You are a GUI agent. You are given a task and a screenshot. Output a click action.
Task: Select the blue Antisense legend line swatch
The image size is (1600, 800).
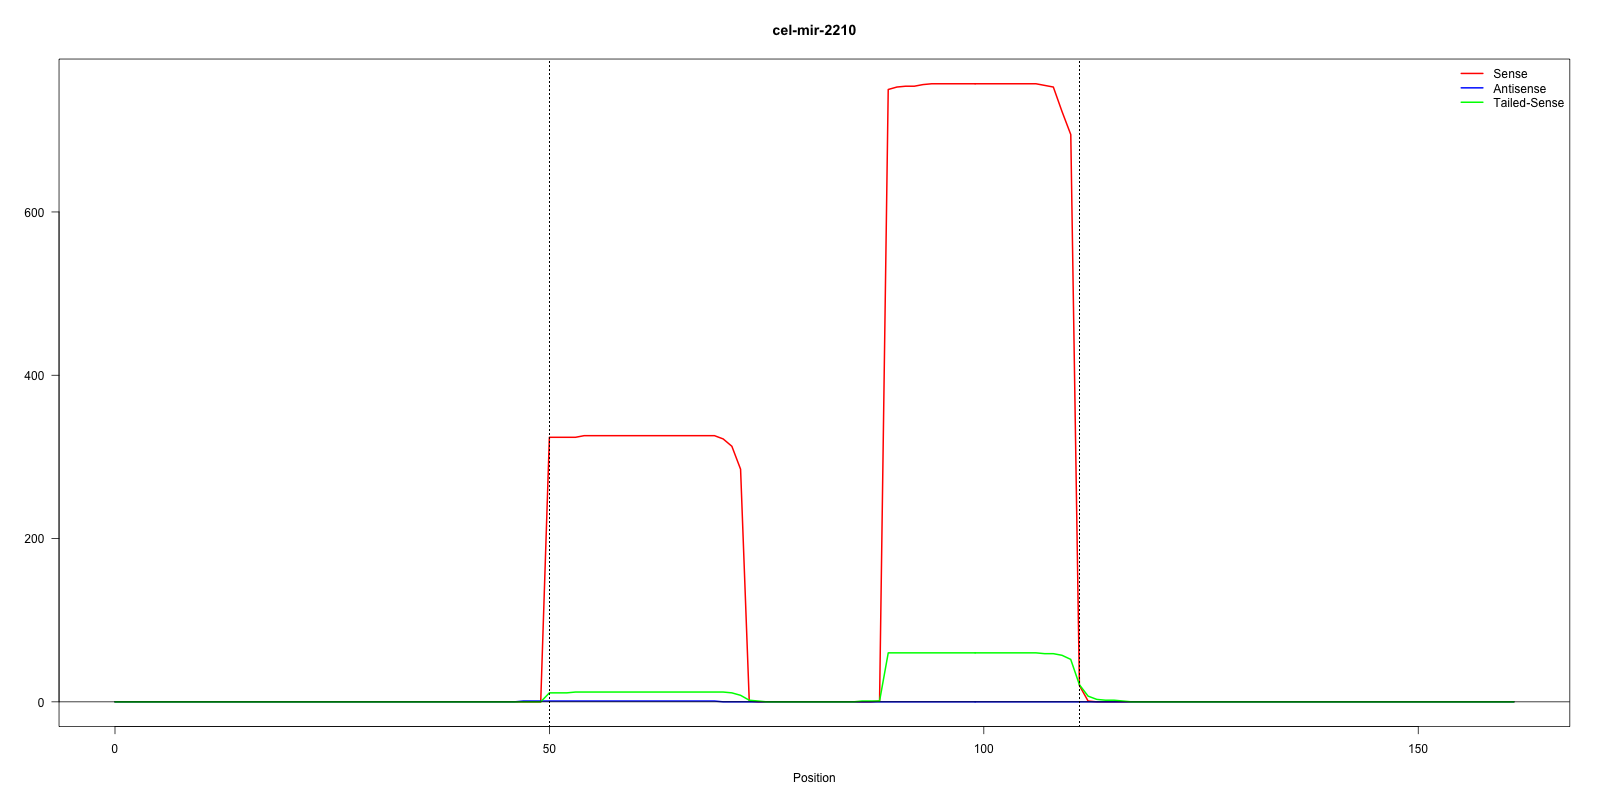point(1471,89)
